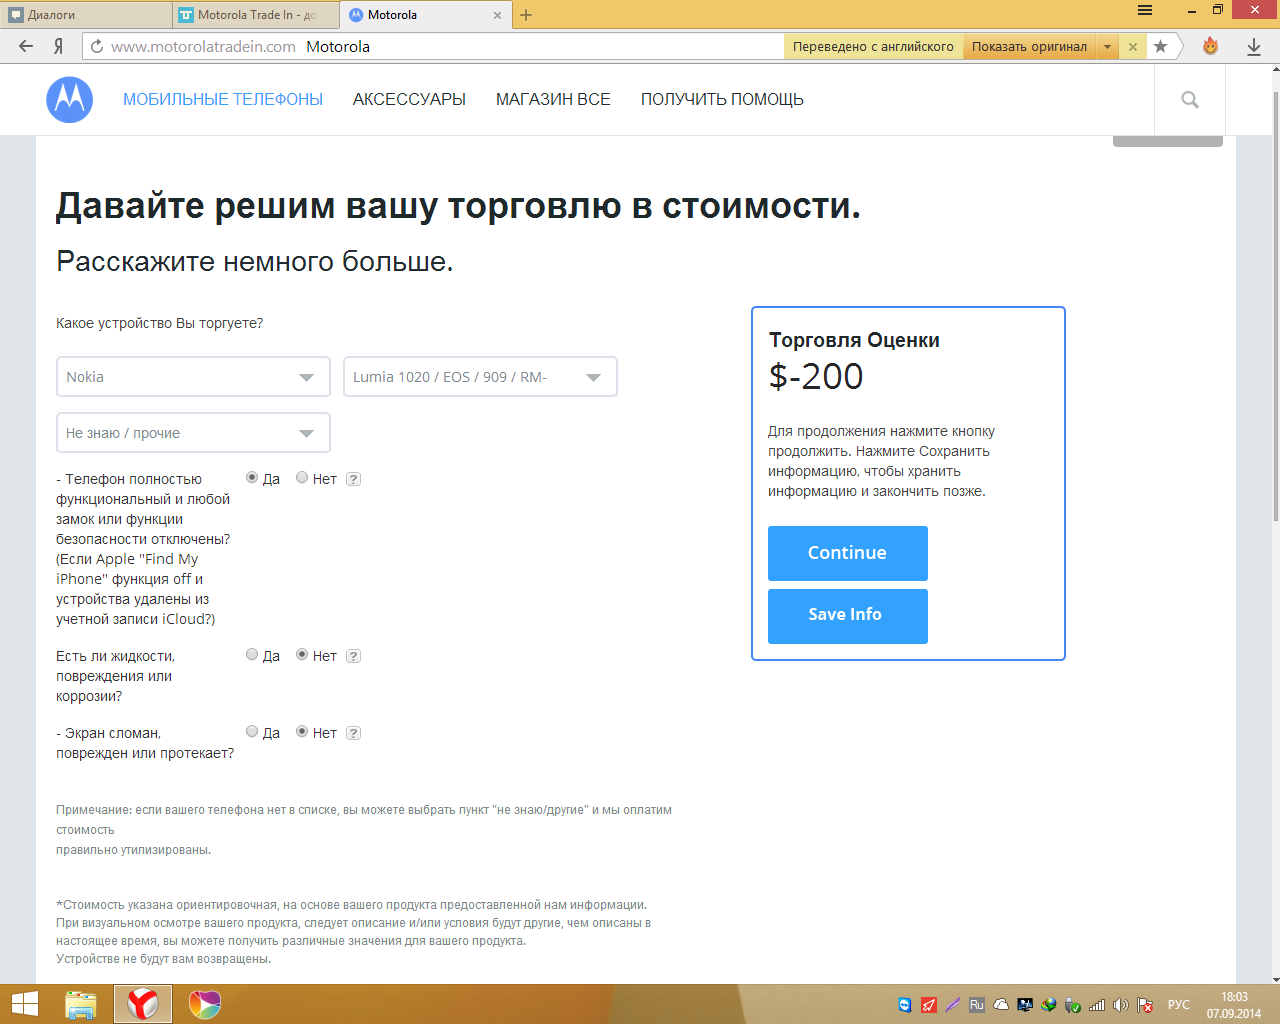Open the taskbar clock
1280x1024 pixels.
click(1234, 1005)
